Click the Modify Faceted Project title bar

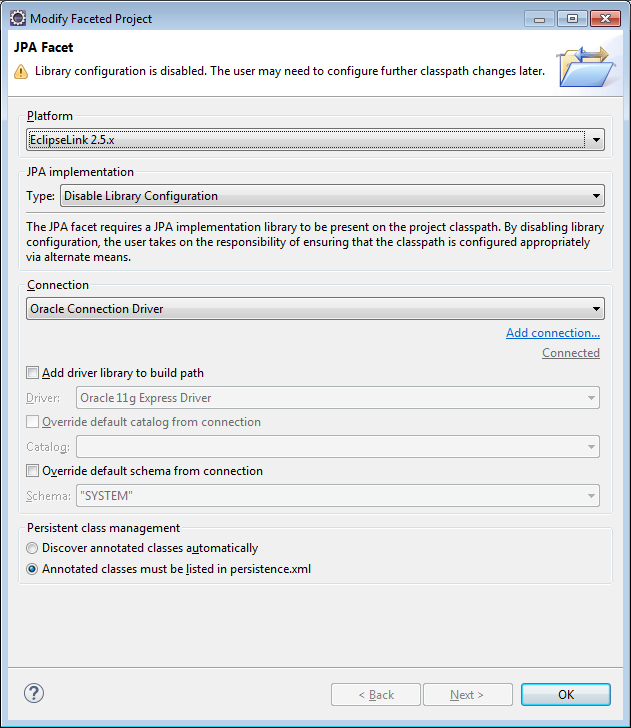pyautogui.click(x=270, y=18)
